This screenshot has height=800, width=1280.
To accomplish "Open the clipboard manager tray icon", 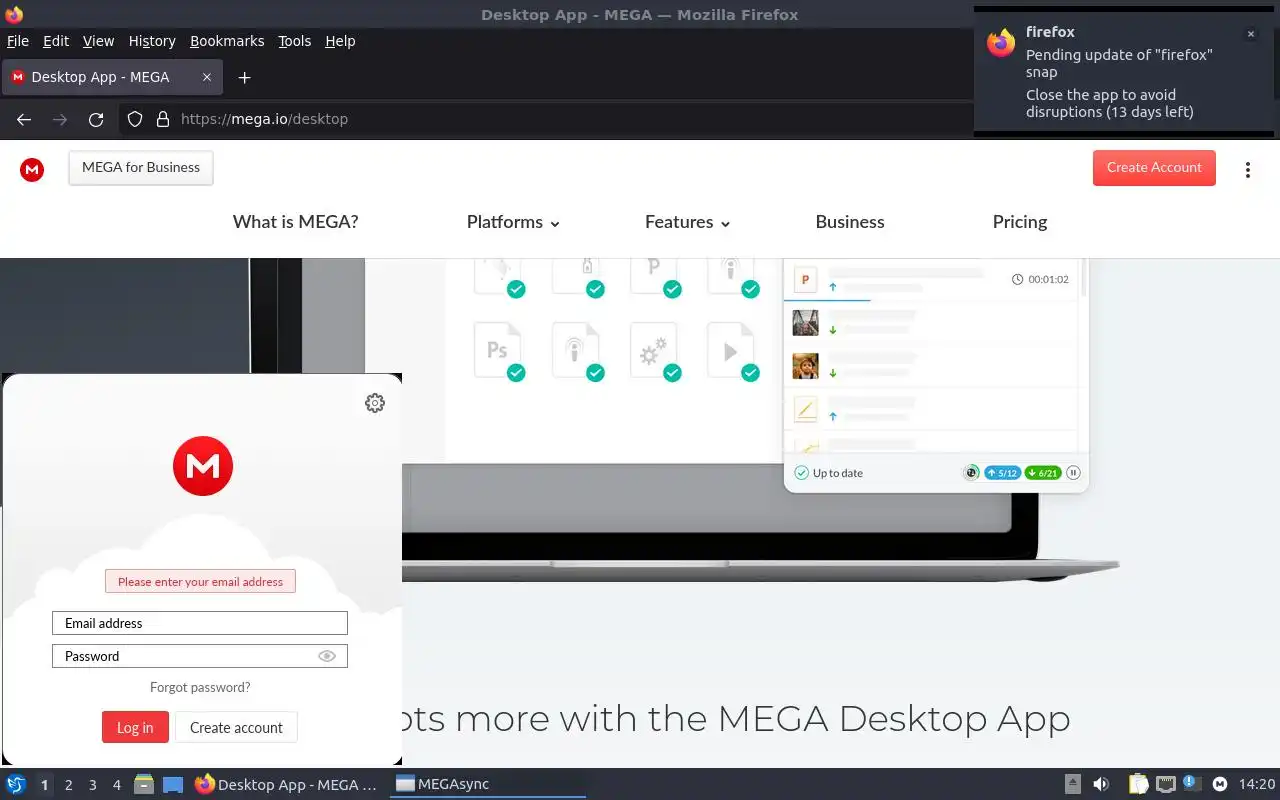I will [x=1138, y=784].
